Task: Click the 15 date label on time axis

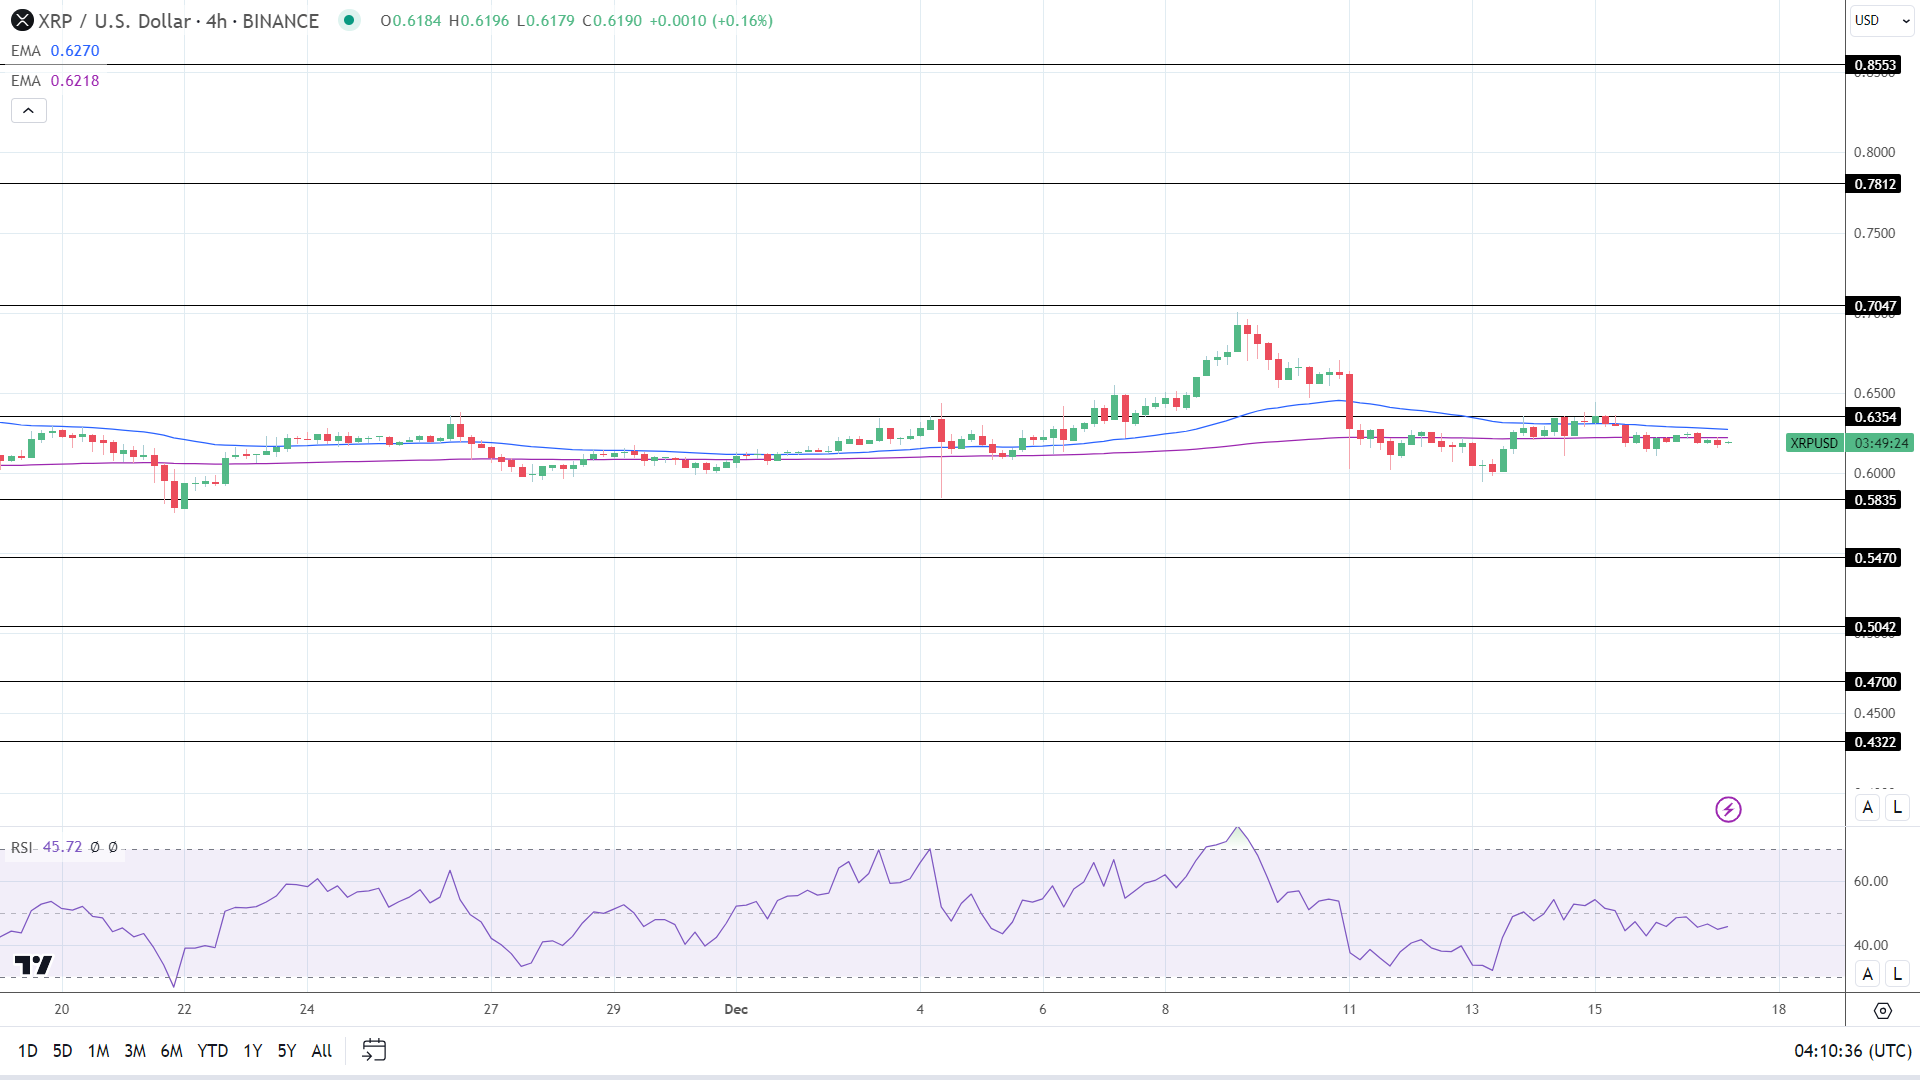Action: click(1595, 1009)
